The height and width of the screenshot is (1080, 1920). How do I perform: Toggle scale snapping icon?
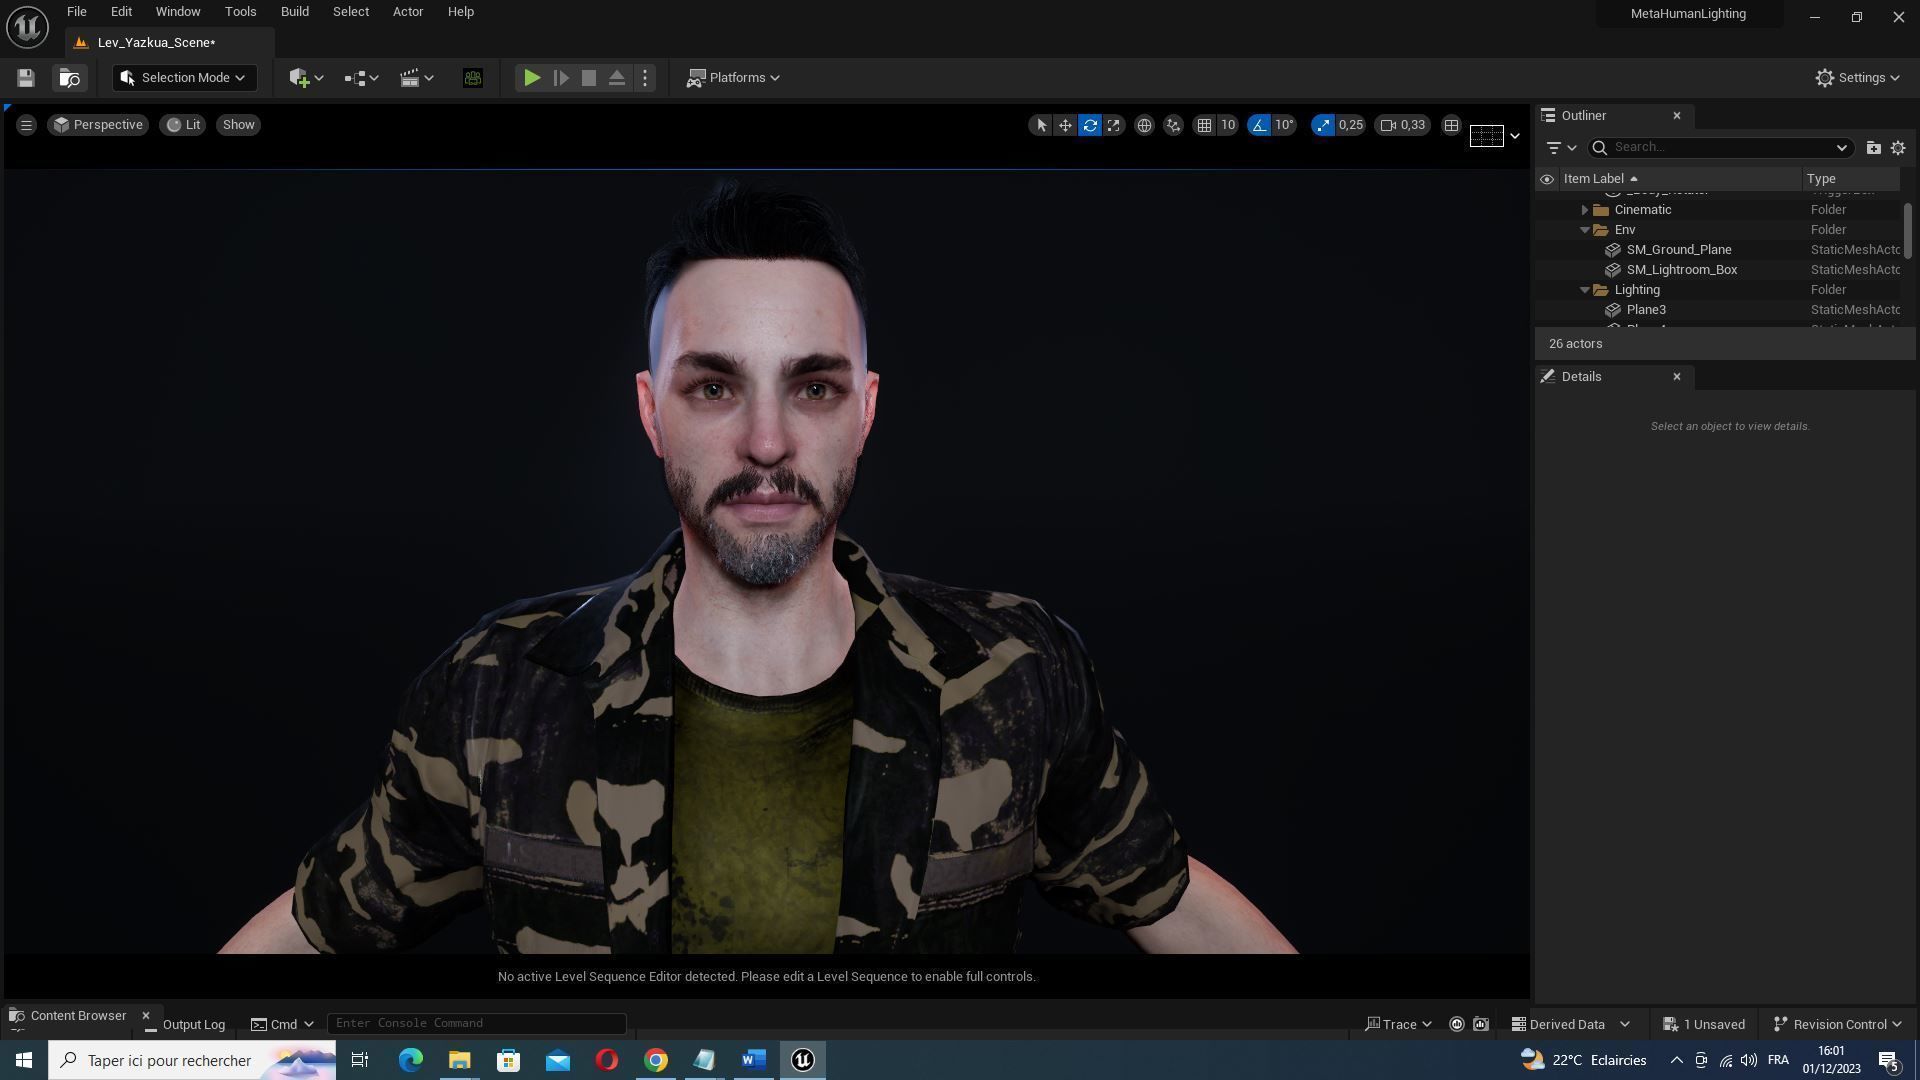[x=1323, y=125]
